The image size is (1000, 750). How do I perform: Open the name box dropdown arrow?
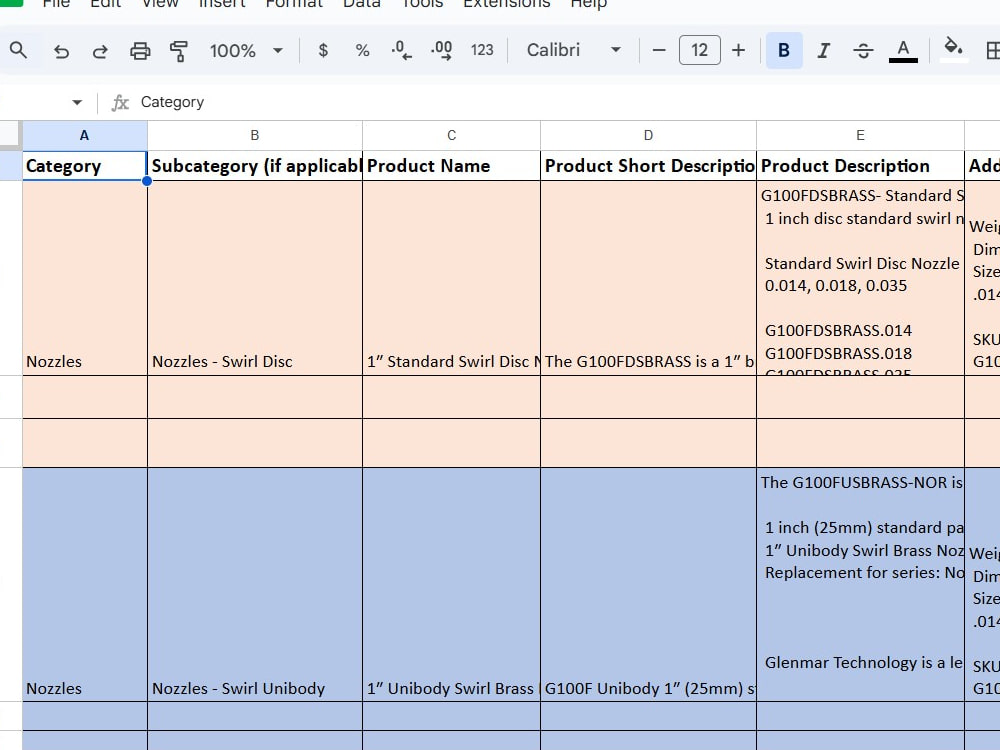[x=77, y=102]
